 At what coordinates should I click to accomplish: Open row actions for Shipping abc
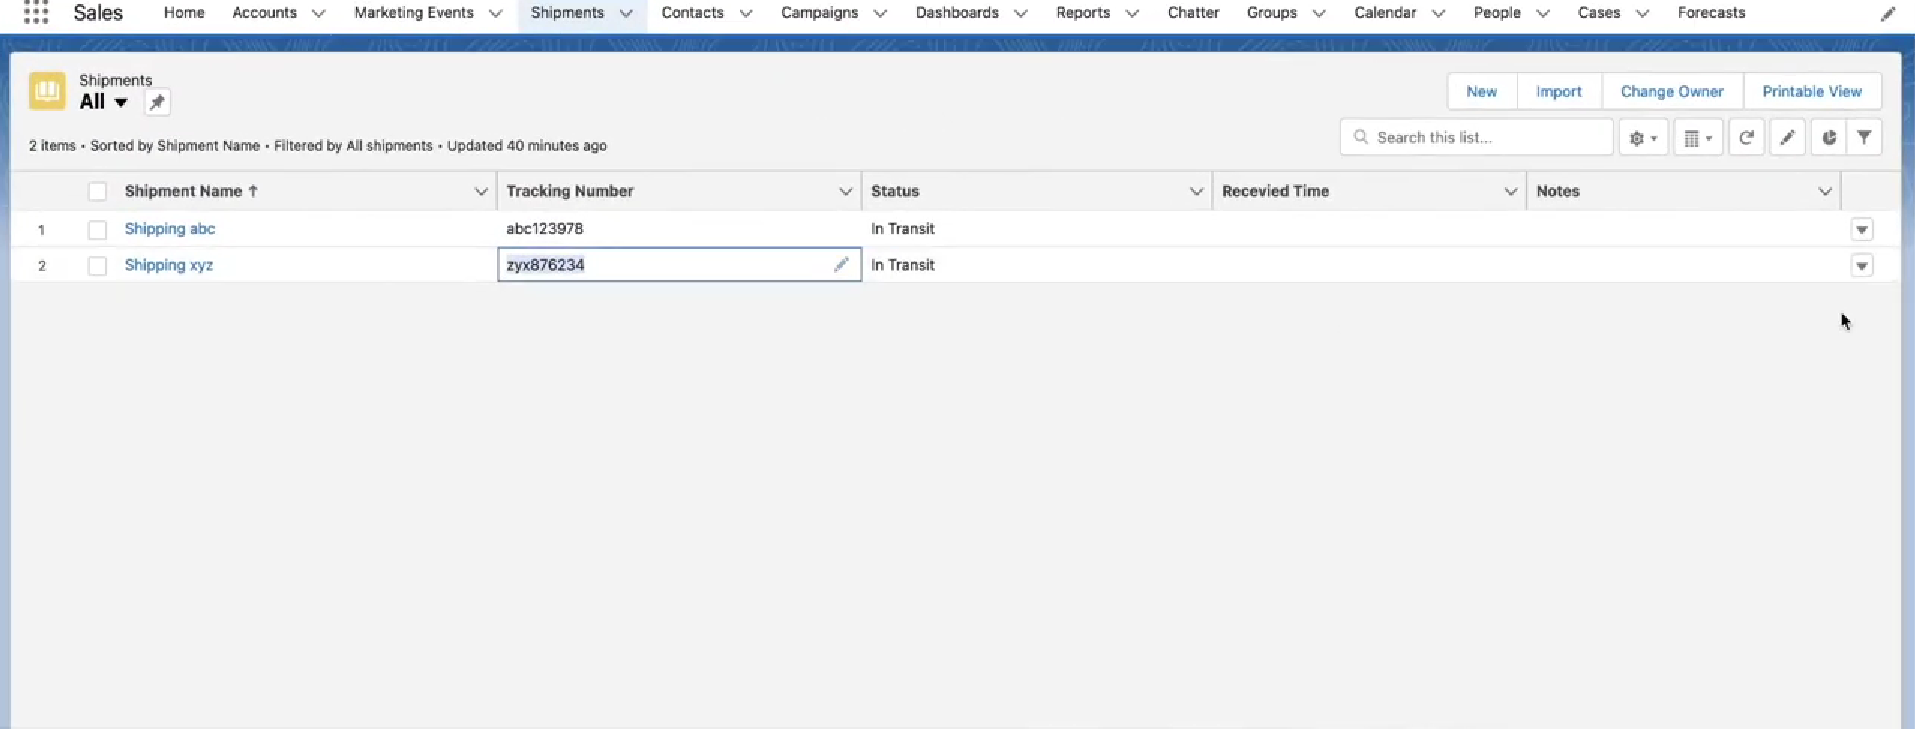click(1861, 230)
